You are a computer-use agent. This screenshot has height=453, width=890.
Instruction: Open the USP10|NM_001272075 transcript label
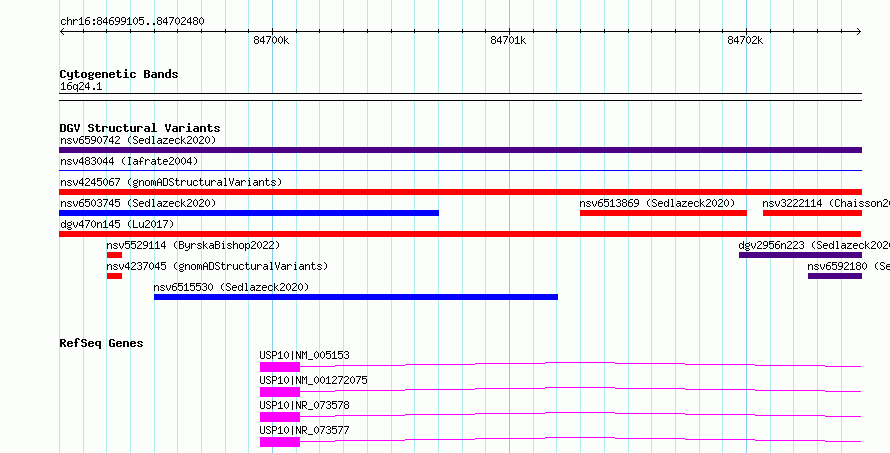tap(313, 380)
